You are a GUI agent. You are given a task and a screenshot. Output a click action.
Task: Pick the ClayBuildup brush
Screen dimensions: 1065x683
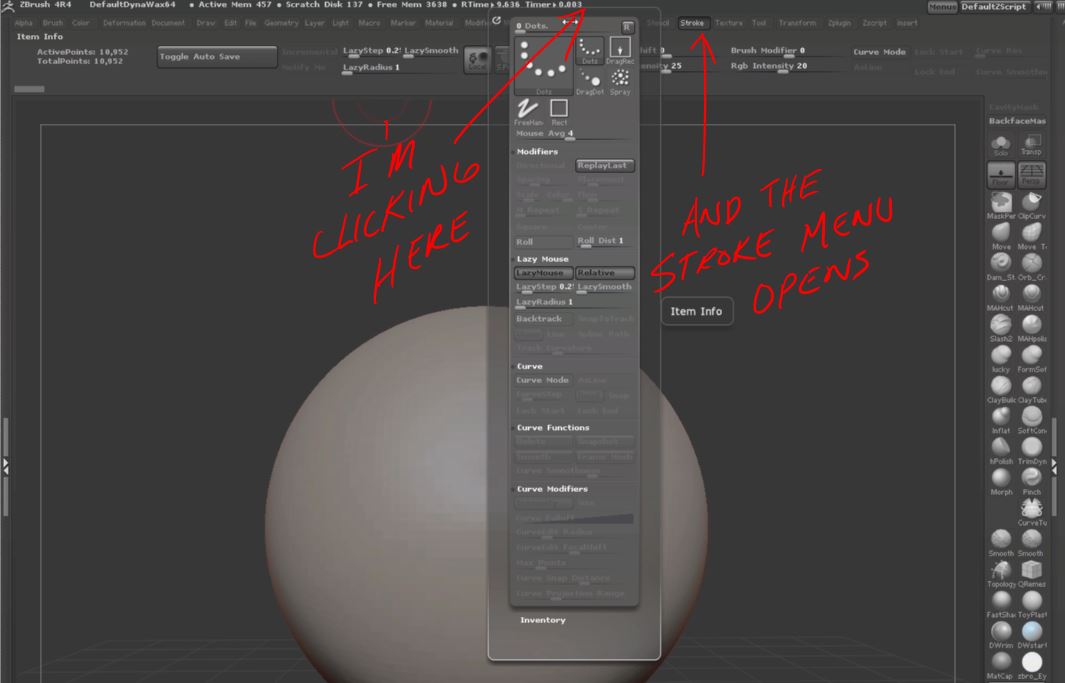point(1001,390)
